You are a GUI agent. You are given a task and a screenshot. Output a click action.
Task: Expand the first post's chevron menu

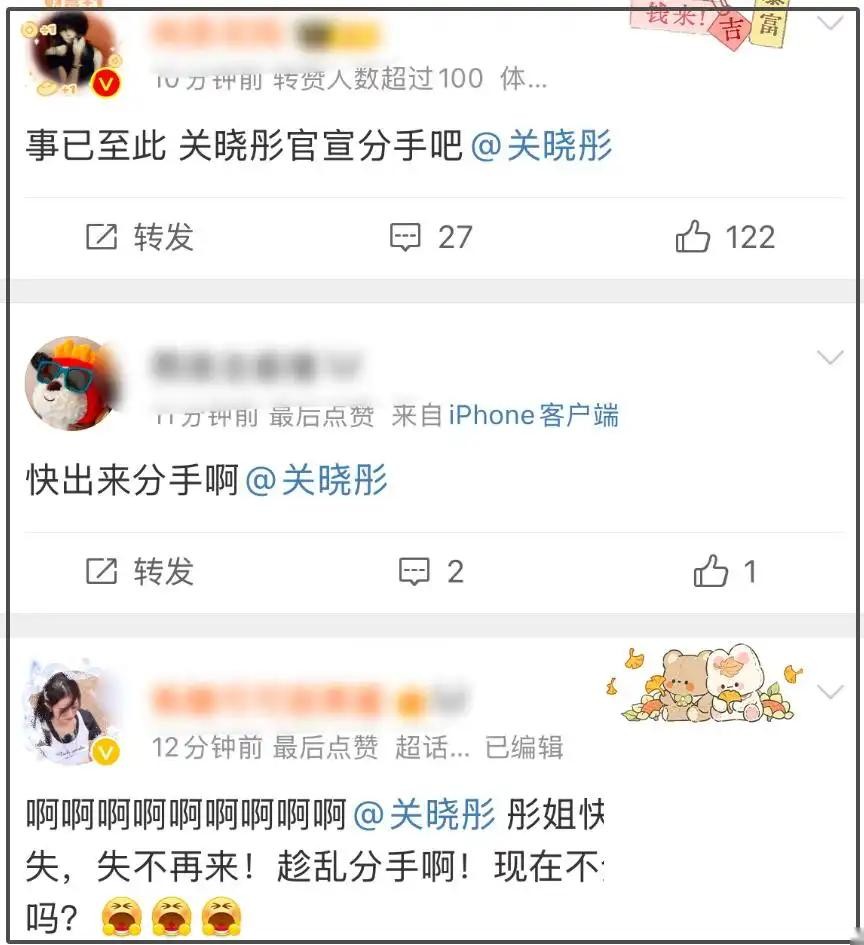click(830, 23)
